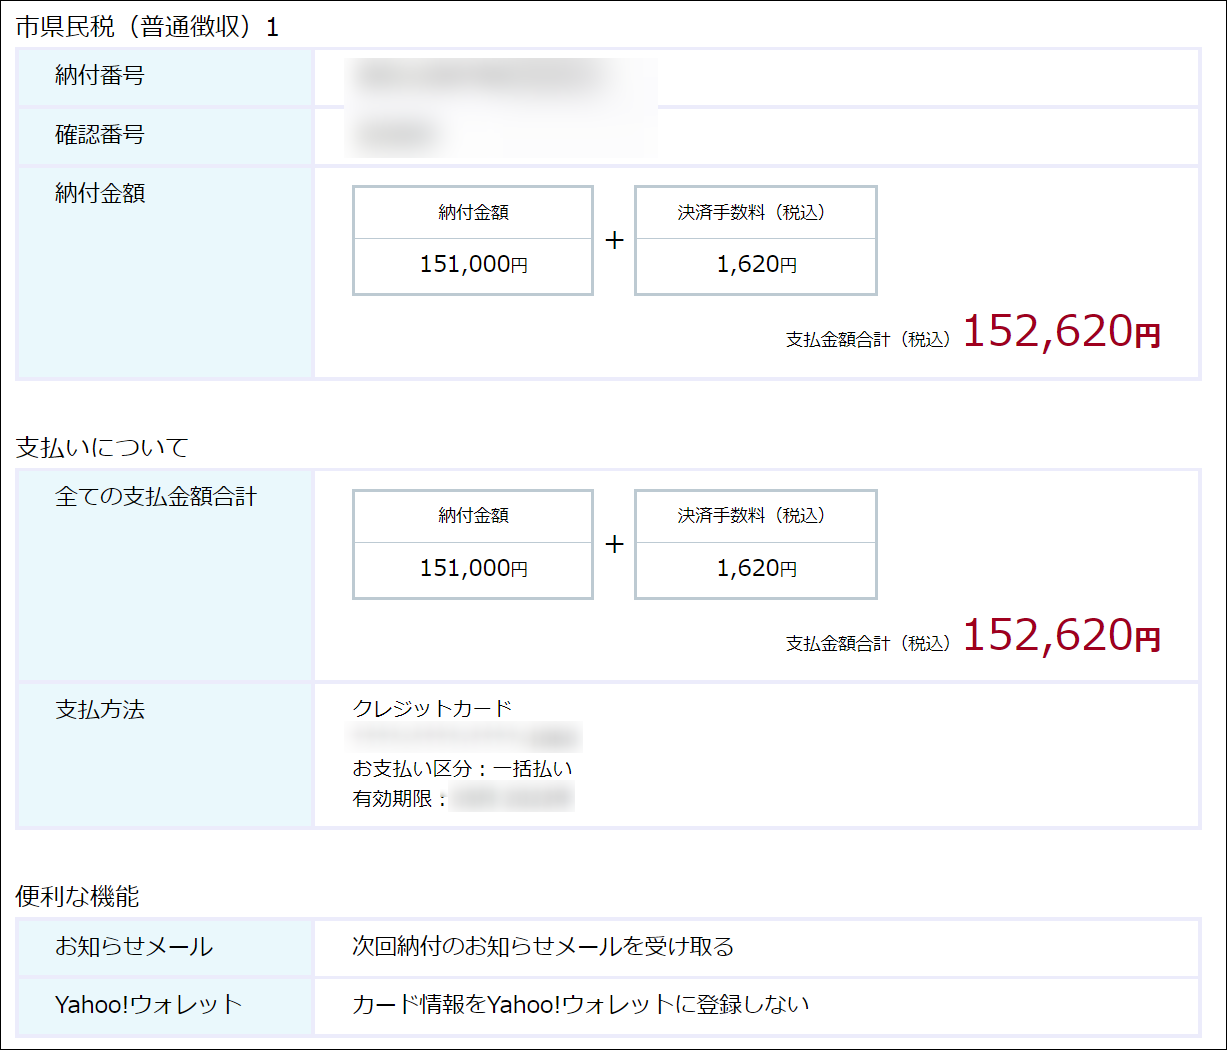This screenshot has width=1227, height=1050.
Task: Click the 市県民税（普通徴収）1 heading
Action: (147, 28)
